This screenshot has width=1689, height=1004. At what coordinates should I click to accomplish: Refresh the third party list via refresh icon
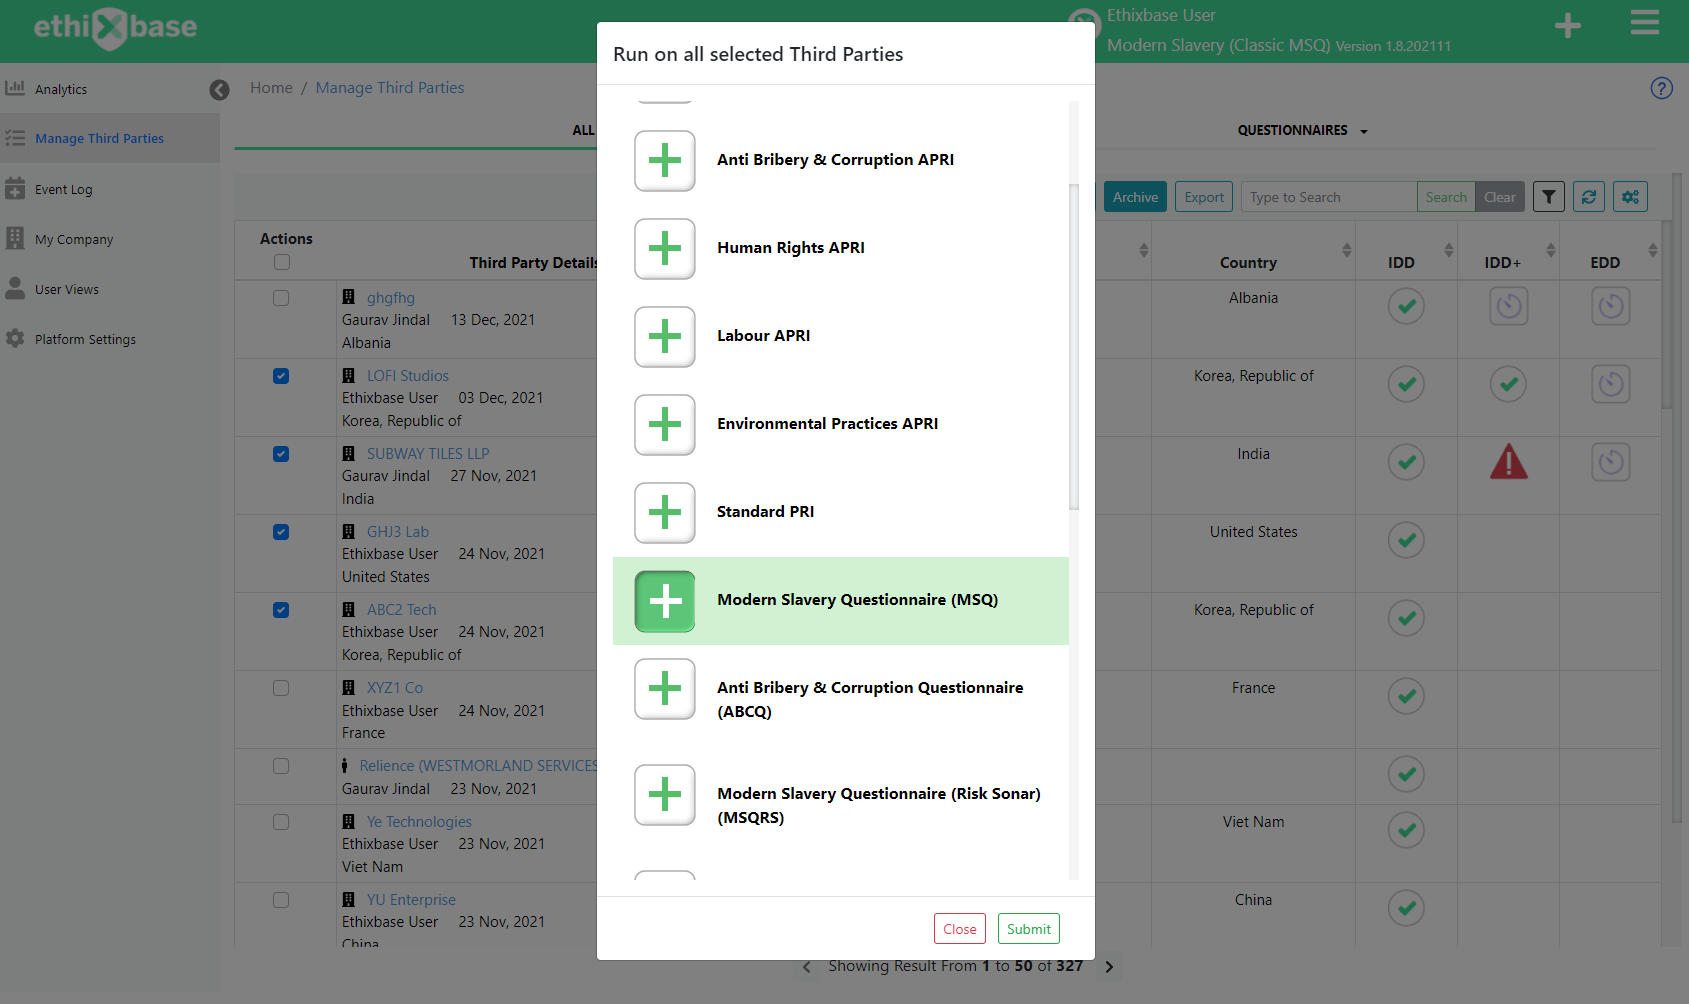click(x=1588, y=196)
